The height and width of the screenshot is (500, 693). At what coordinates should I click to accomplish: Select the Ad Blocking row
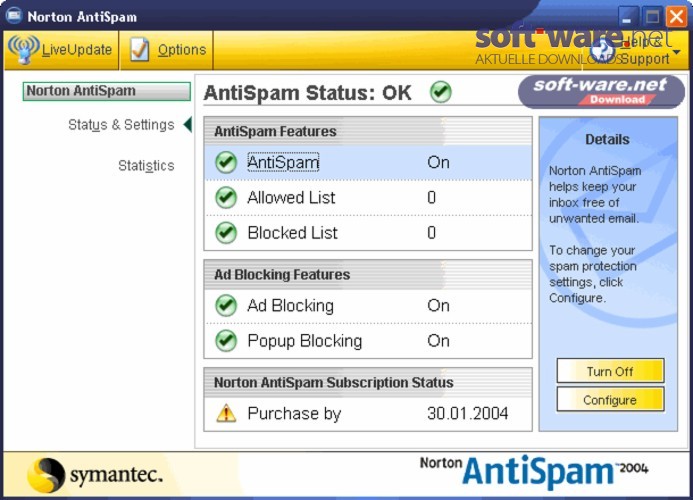tap(368, 306)
